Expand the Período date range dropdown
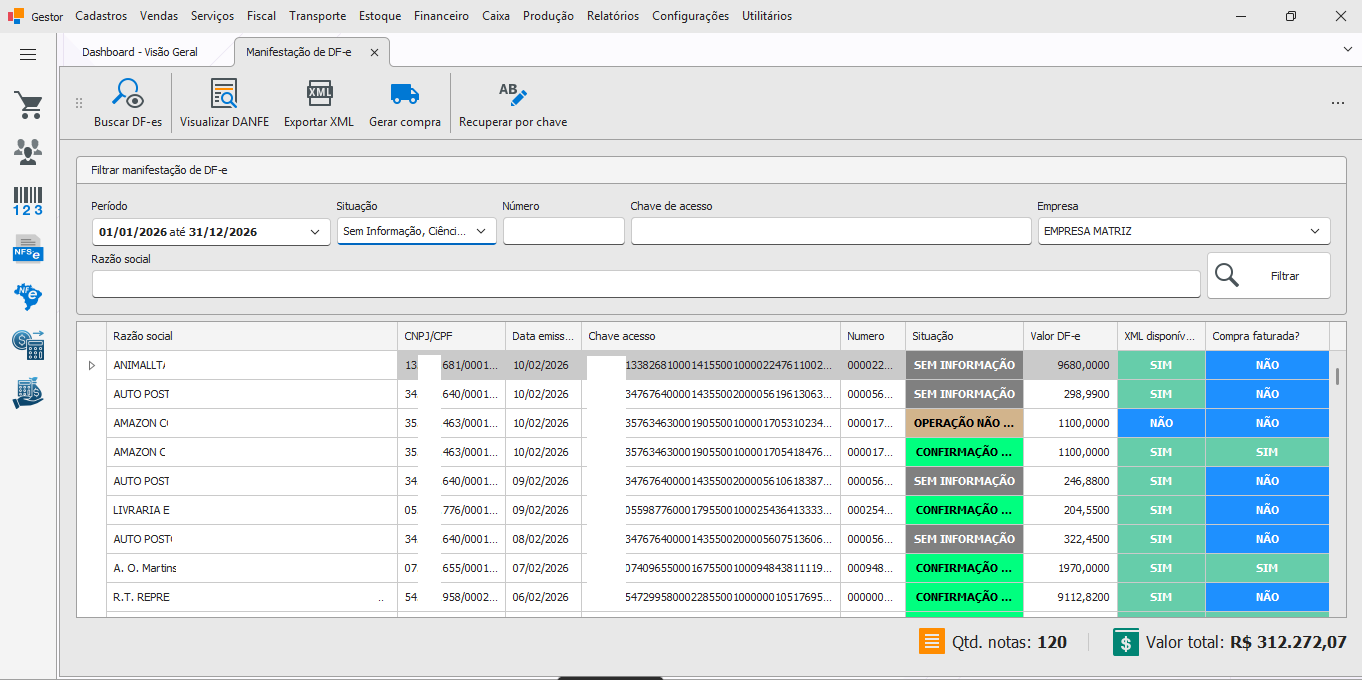The width and height of the screenshot is (1362, 680). 315,232
